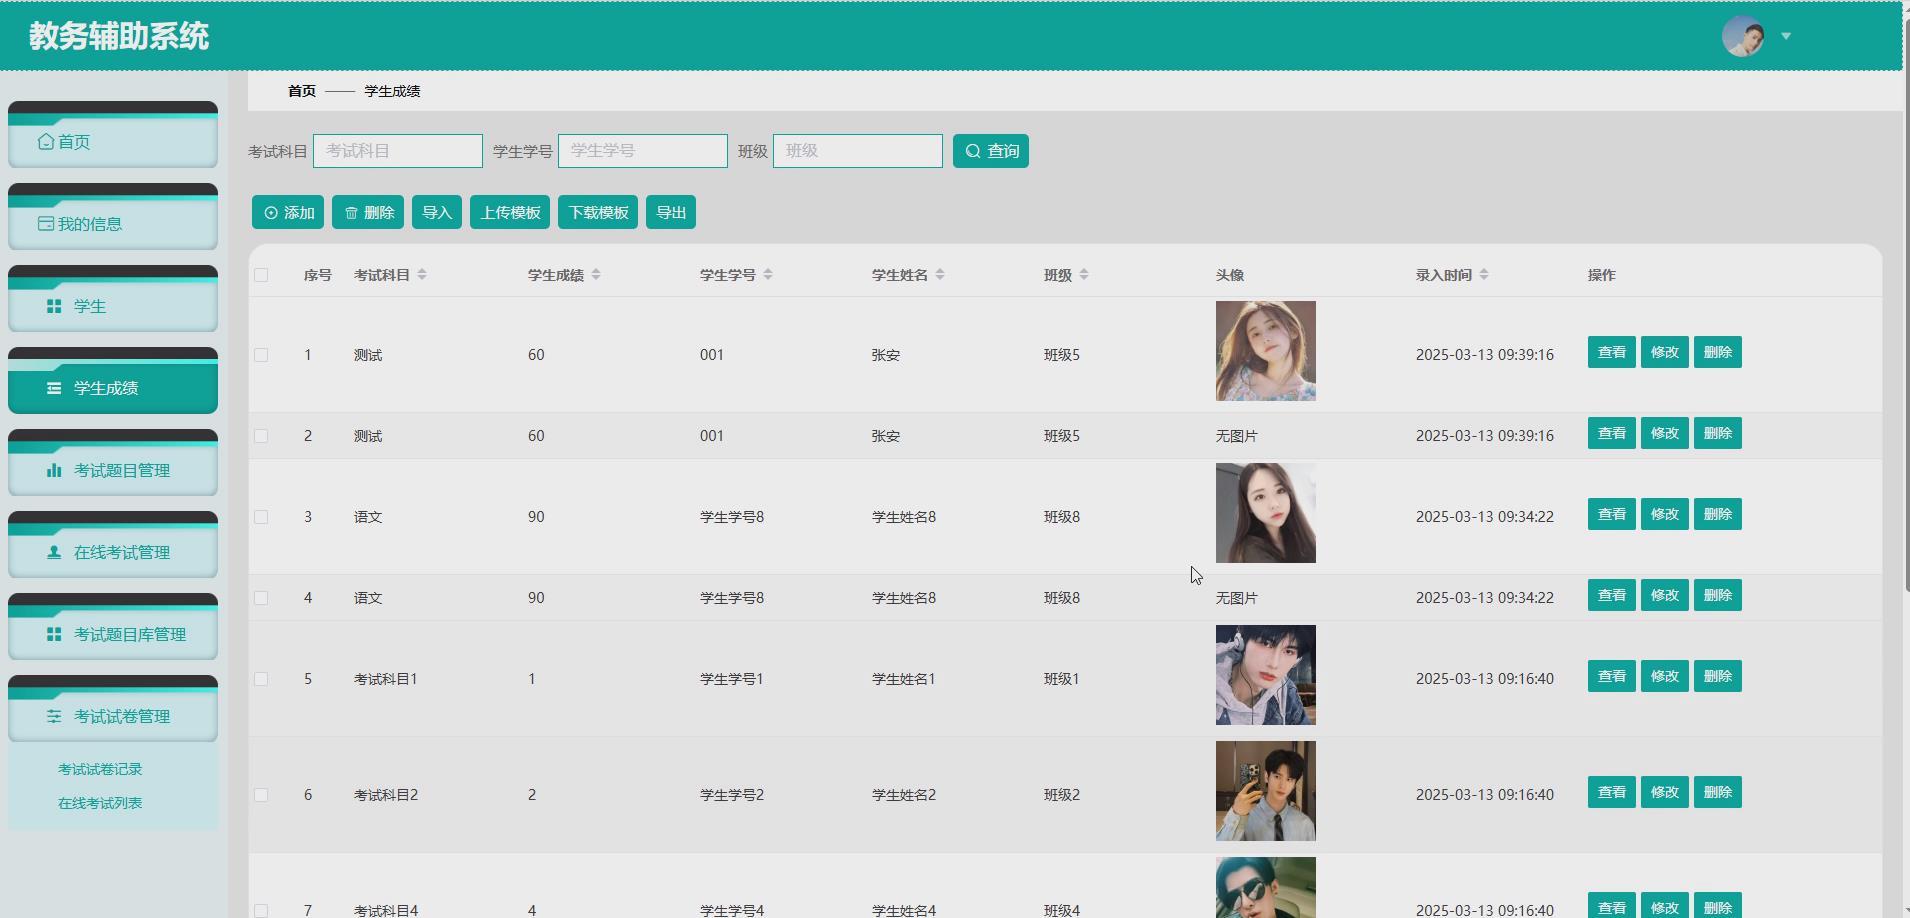Click the trash icon in top 删除 button
The image size is (1910, 918).
click(x=351, y=212)
